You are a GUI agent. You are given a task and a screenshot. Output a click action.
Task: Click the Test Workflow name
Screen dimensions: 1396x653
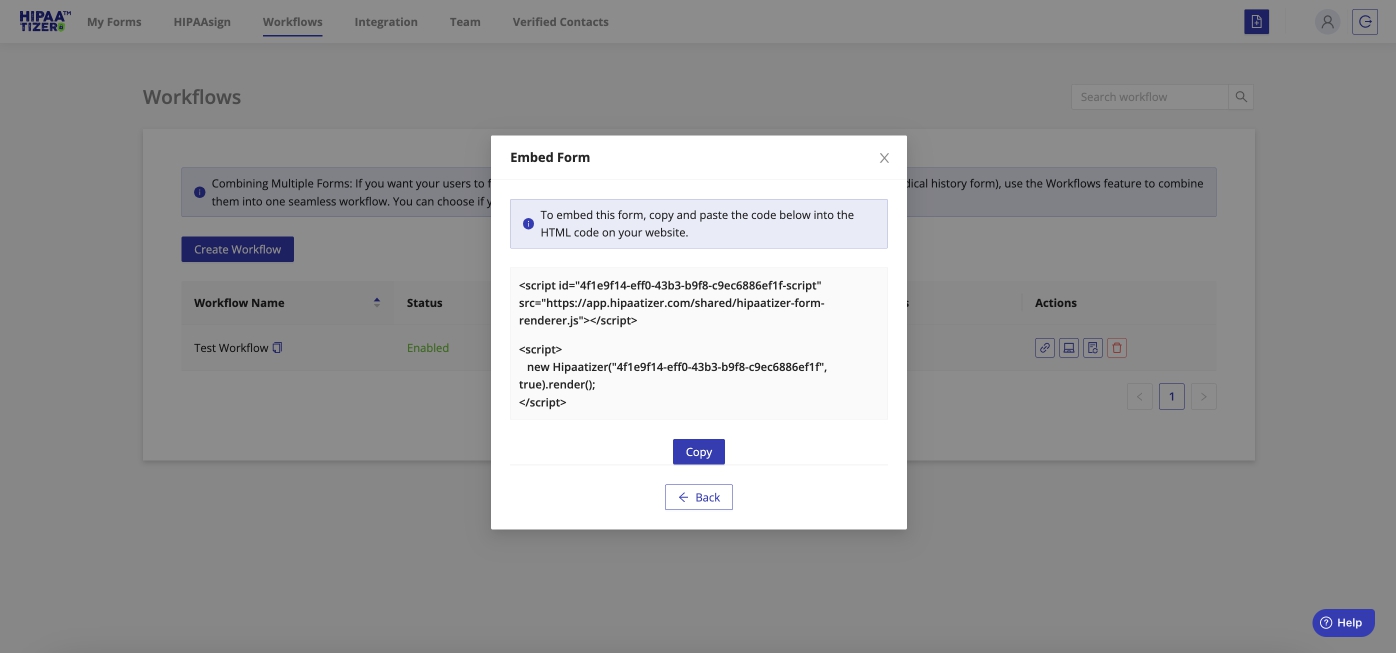click(231, 348)
